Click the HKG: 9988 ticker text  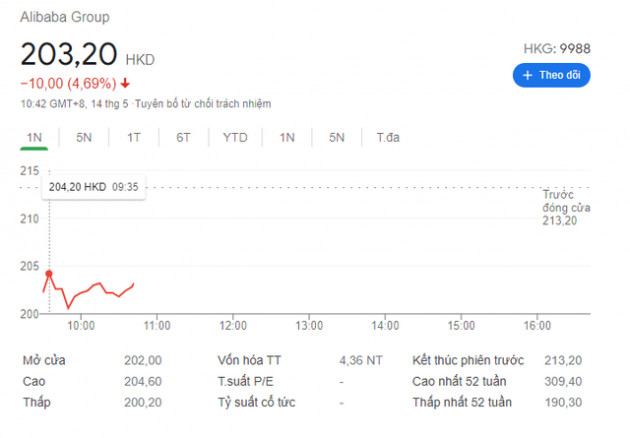(x=557, y=49)
